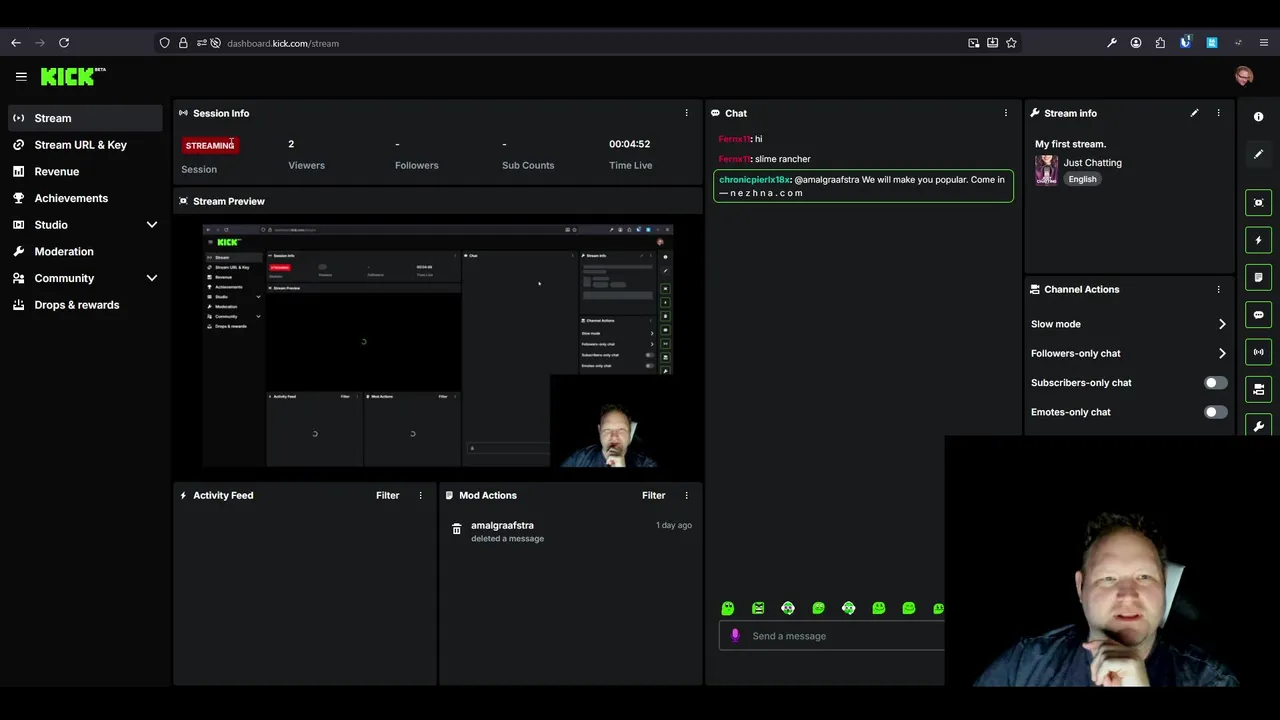Screen dimensions: 1280x720
Task: Click the Just Chatting category thumbnail
Action: tap(1046, 170)
